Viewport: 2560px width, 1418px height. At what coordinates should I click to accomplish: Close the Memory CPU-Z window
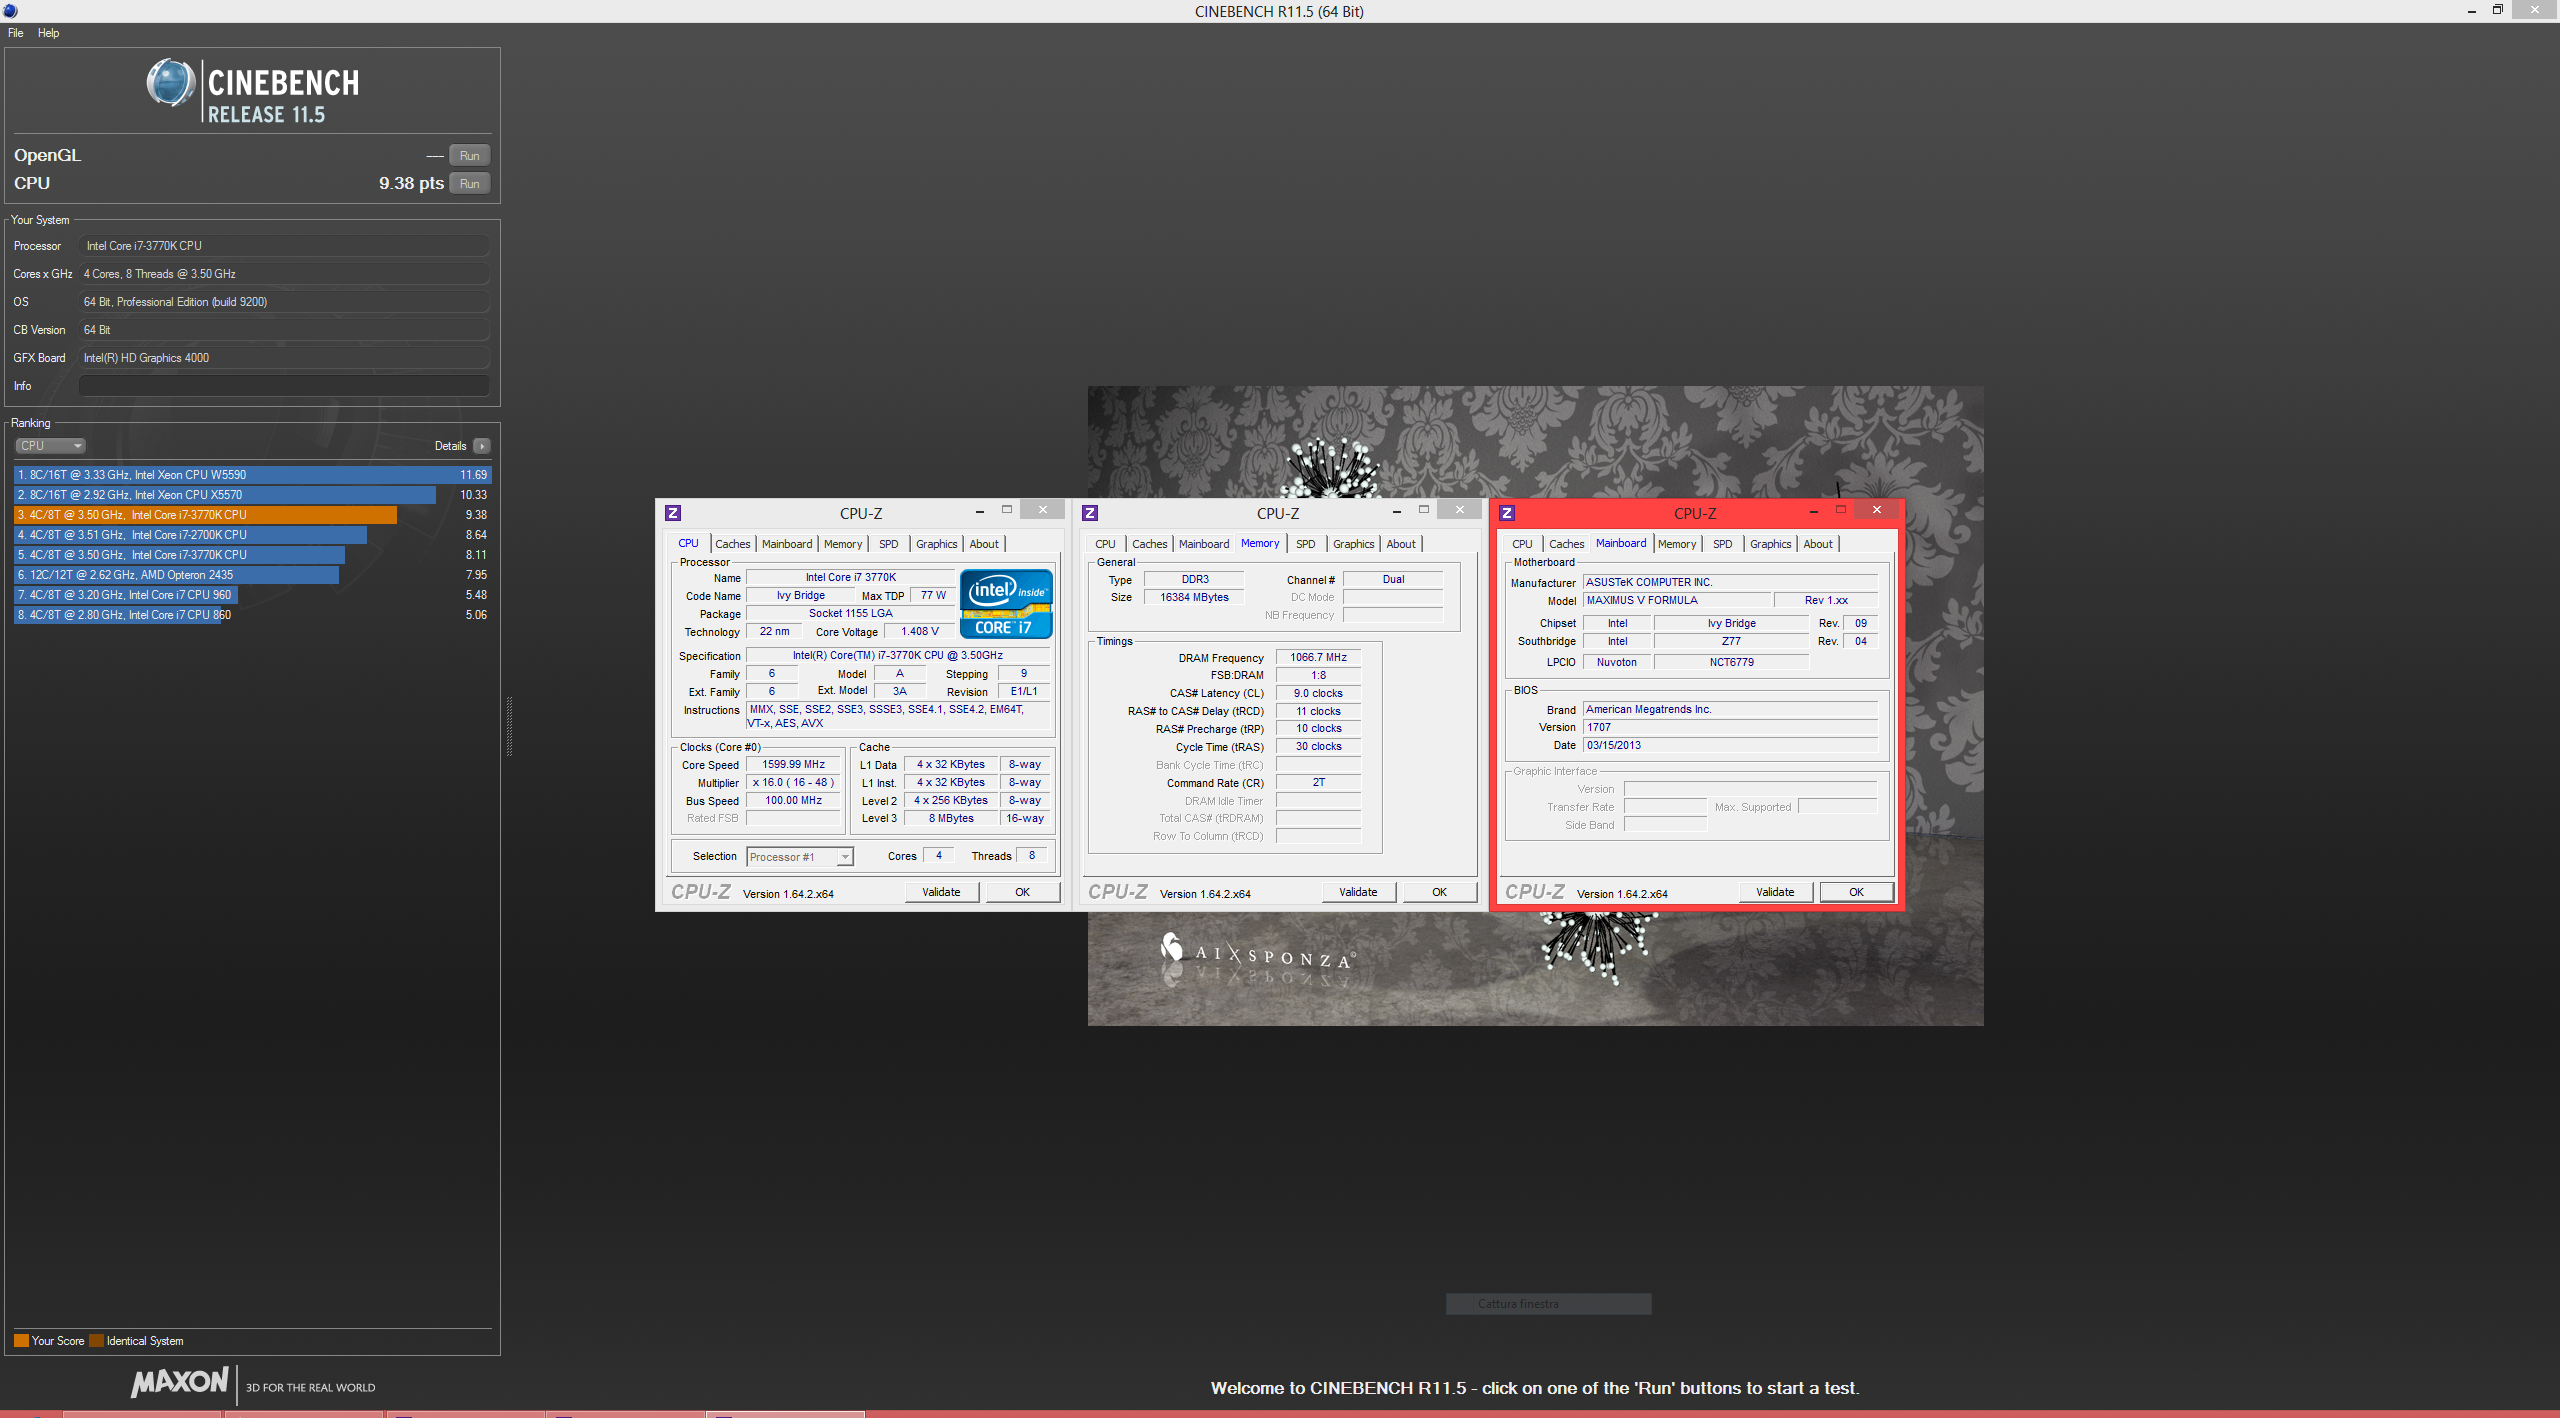[1460, 510]
